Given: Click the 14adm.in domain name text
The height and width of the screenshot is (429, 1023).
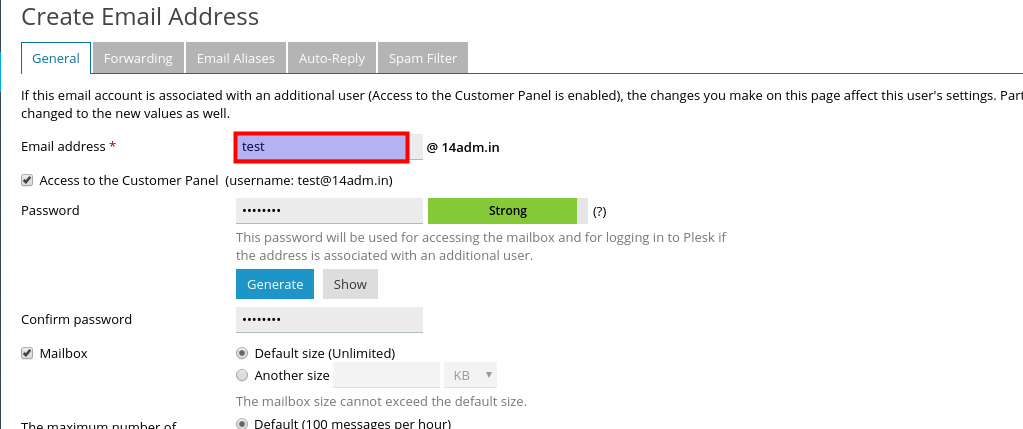Looking at the screenshot, I should coord(470,147).
